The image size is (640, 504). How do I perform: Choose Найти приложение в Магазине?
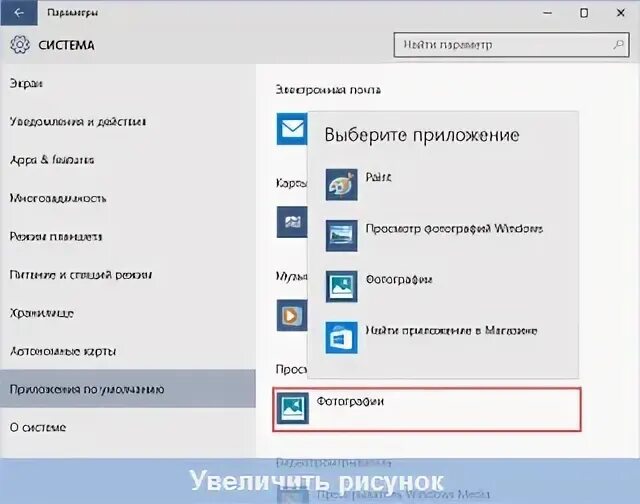click(443, 337)
